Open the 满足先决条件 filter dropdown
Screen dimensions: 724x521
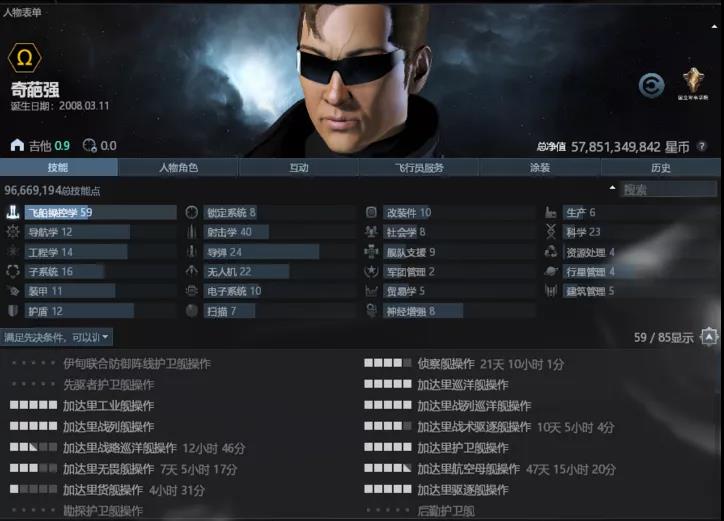click(56, 337)
